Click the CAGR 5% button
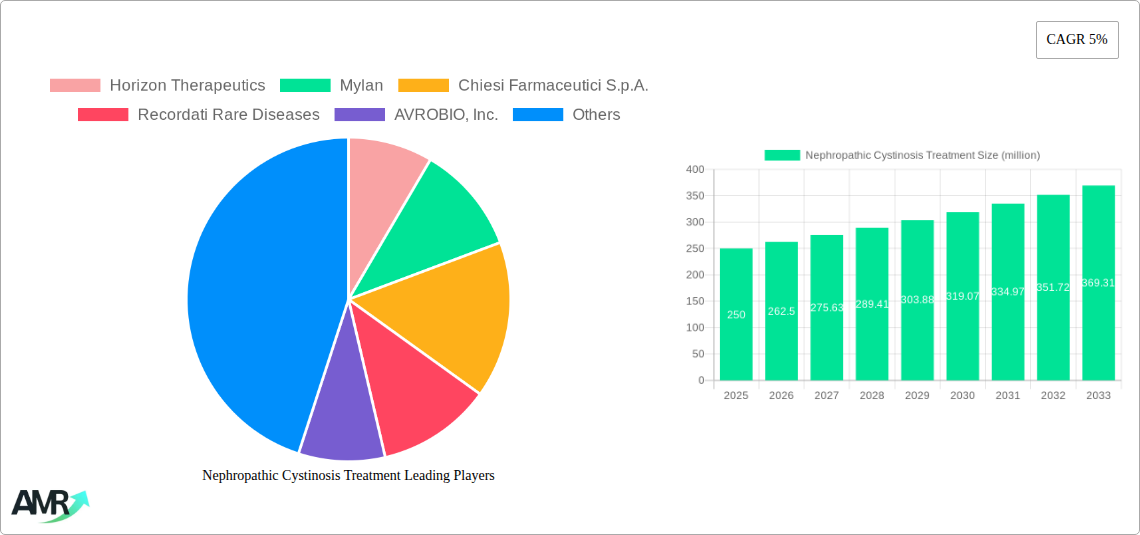This screenshot has height=535, width=1140. [1076, 40]
